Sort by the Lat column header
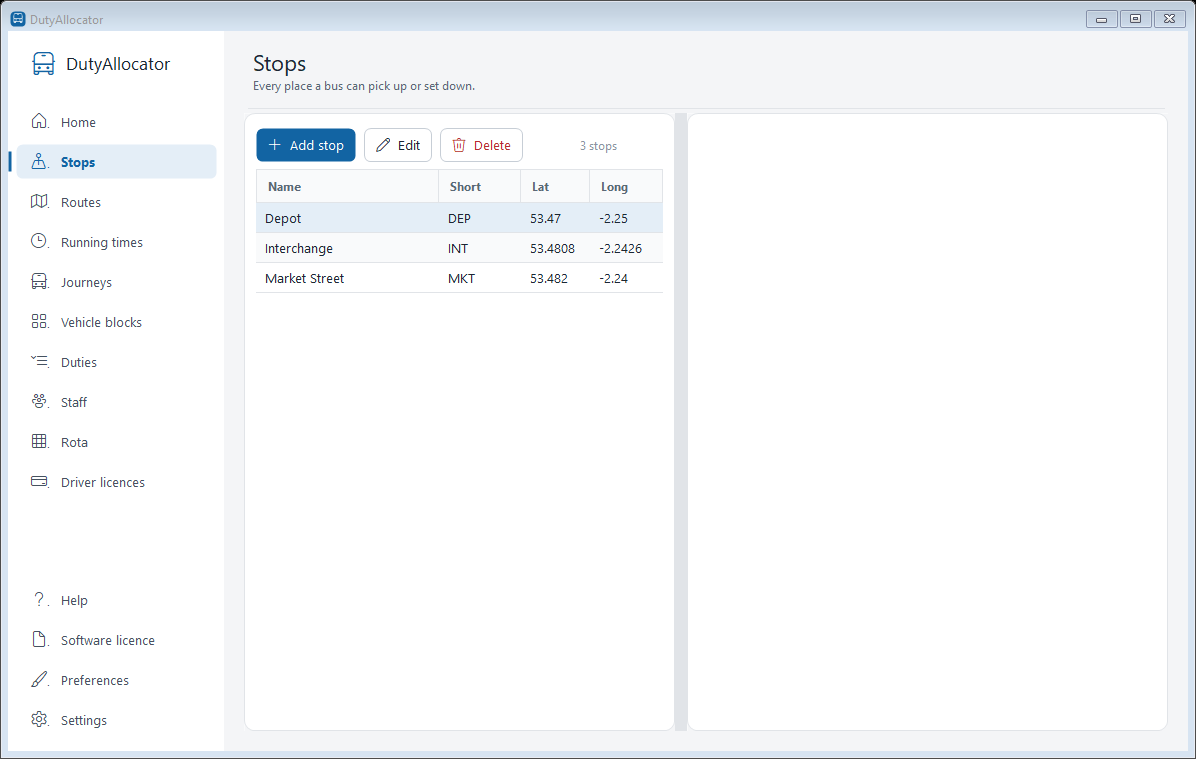 pos(555,186)
